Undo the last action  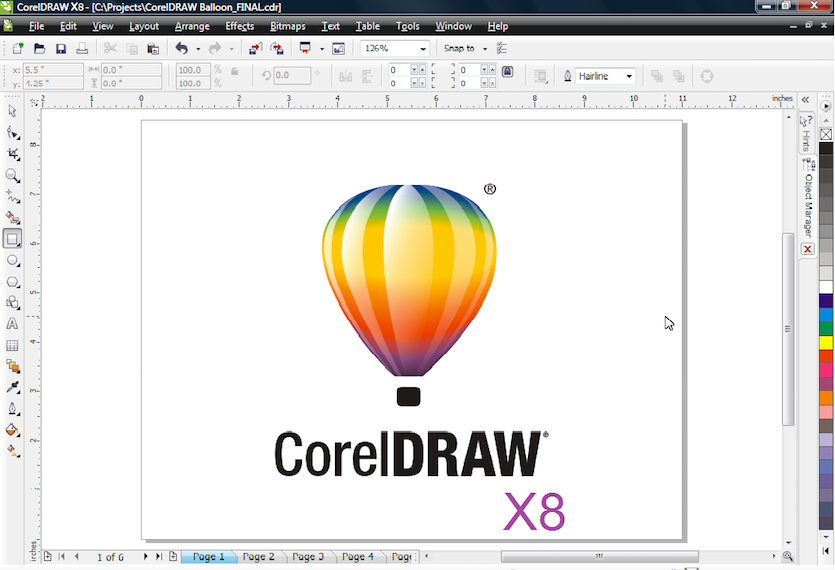point(182,48)
